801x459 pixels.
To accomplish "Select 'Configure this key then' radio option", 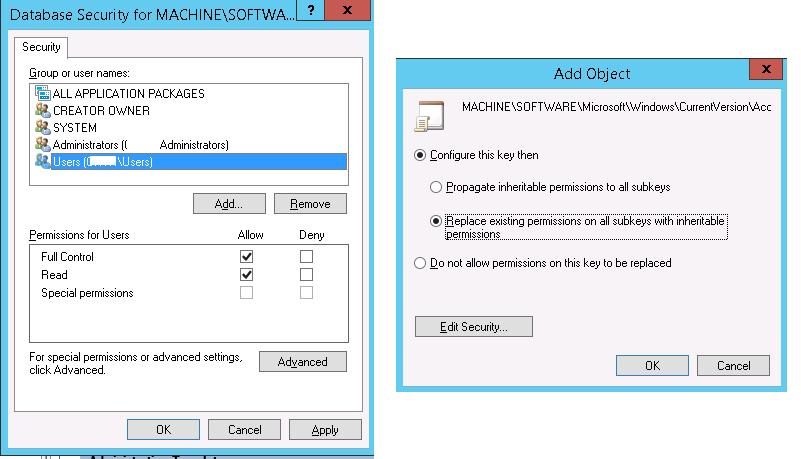I will click(420, 155).
